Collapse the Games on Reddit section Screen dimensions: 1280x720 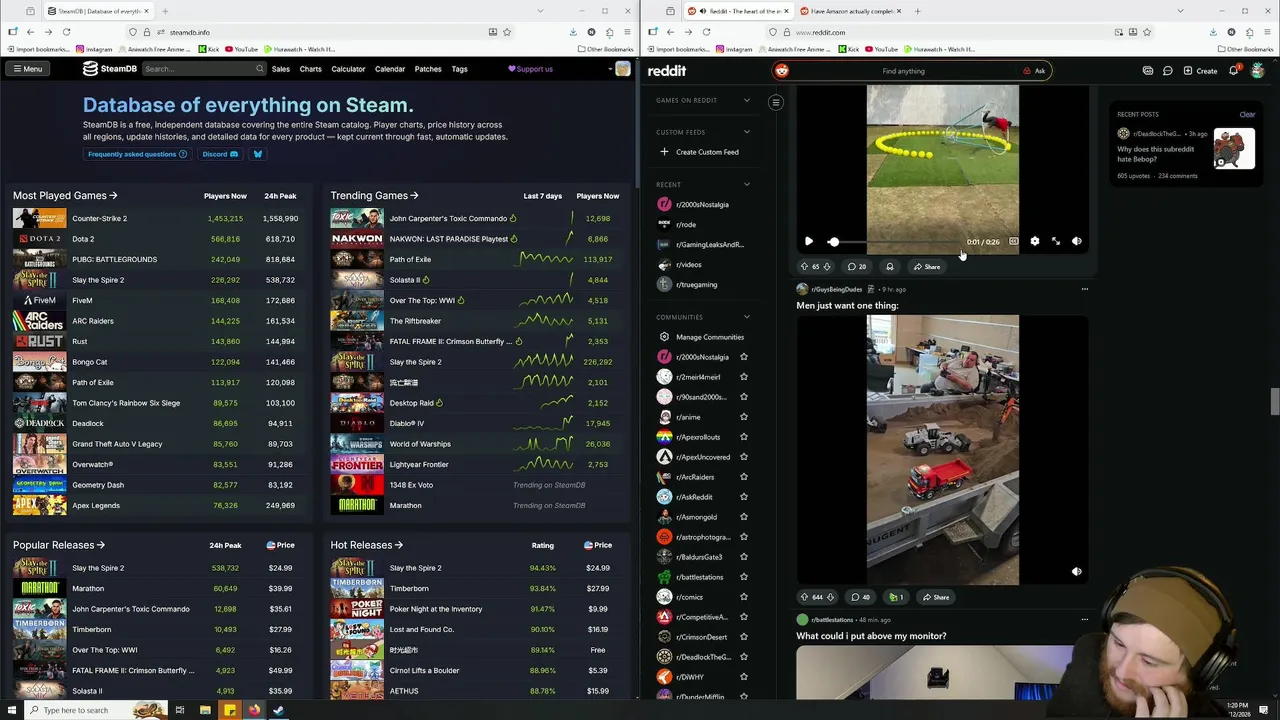(x=746, y=100)
